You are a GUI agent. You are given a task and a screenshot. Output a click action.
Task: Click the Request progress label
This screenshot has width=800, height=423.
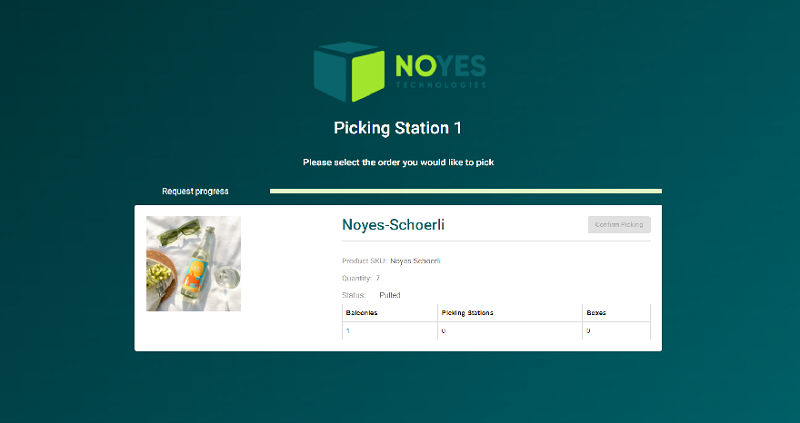coord(195,191)
